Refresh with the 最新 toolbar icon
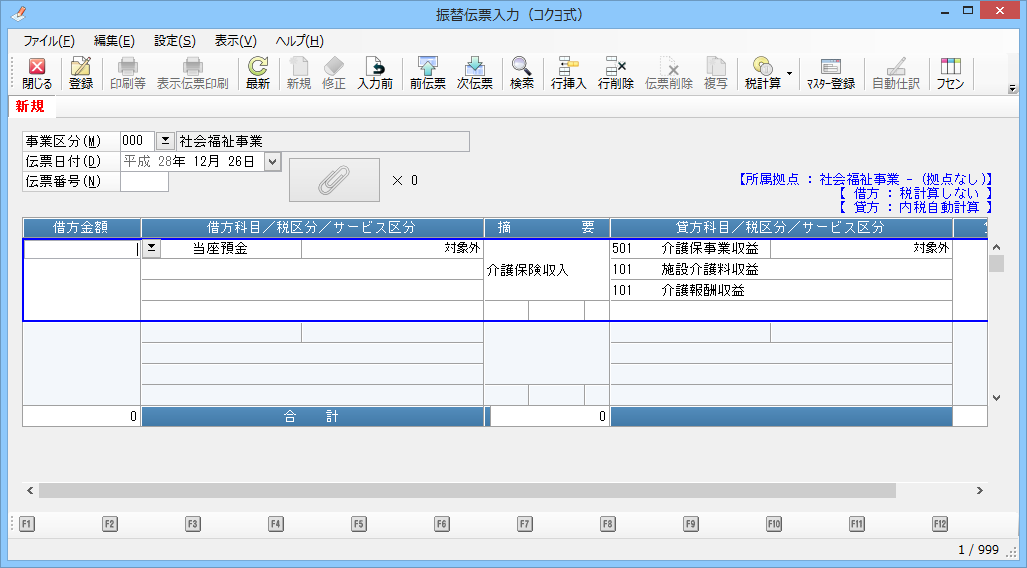This screenshot has width=1027, height=568. (258, 73)
